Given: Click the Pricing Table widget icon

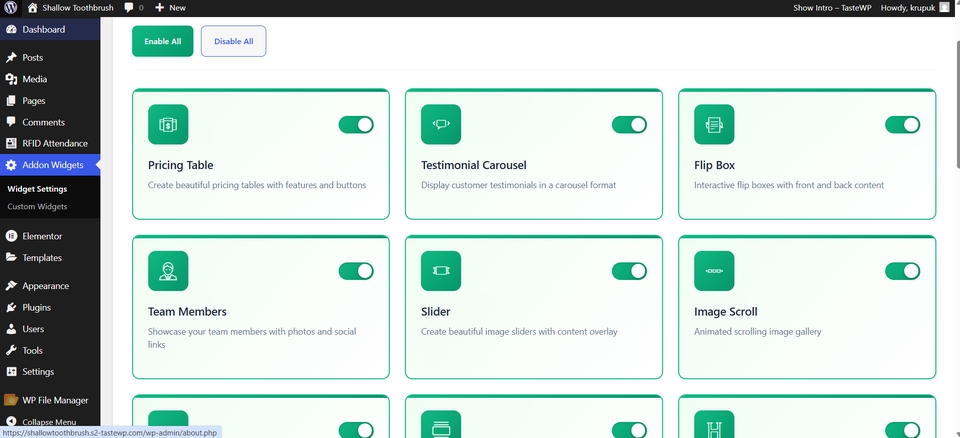Looking at the screenshot, I should pos(168,124).
